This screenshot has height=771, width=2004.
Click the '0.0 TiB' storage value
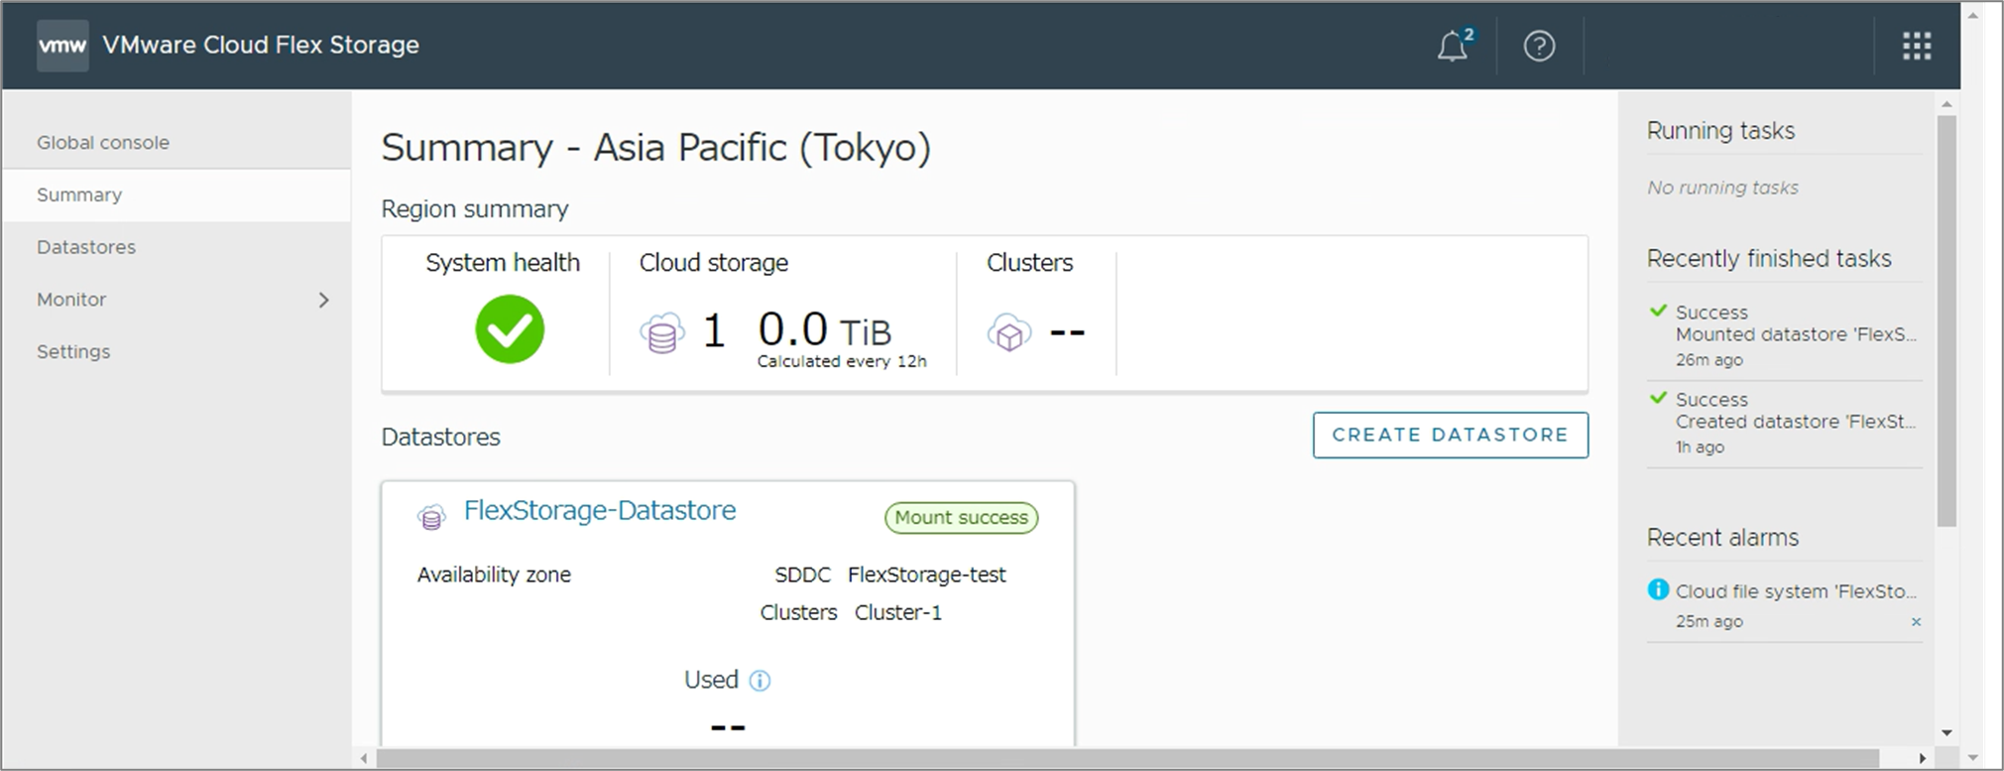click(x=825, y=329)
